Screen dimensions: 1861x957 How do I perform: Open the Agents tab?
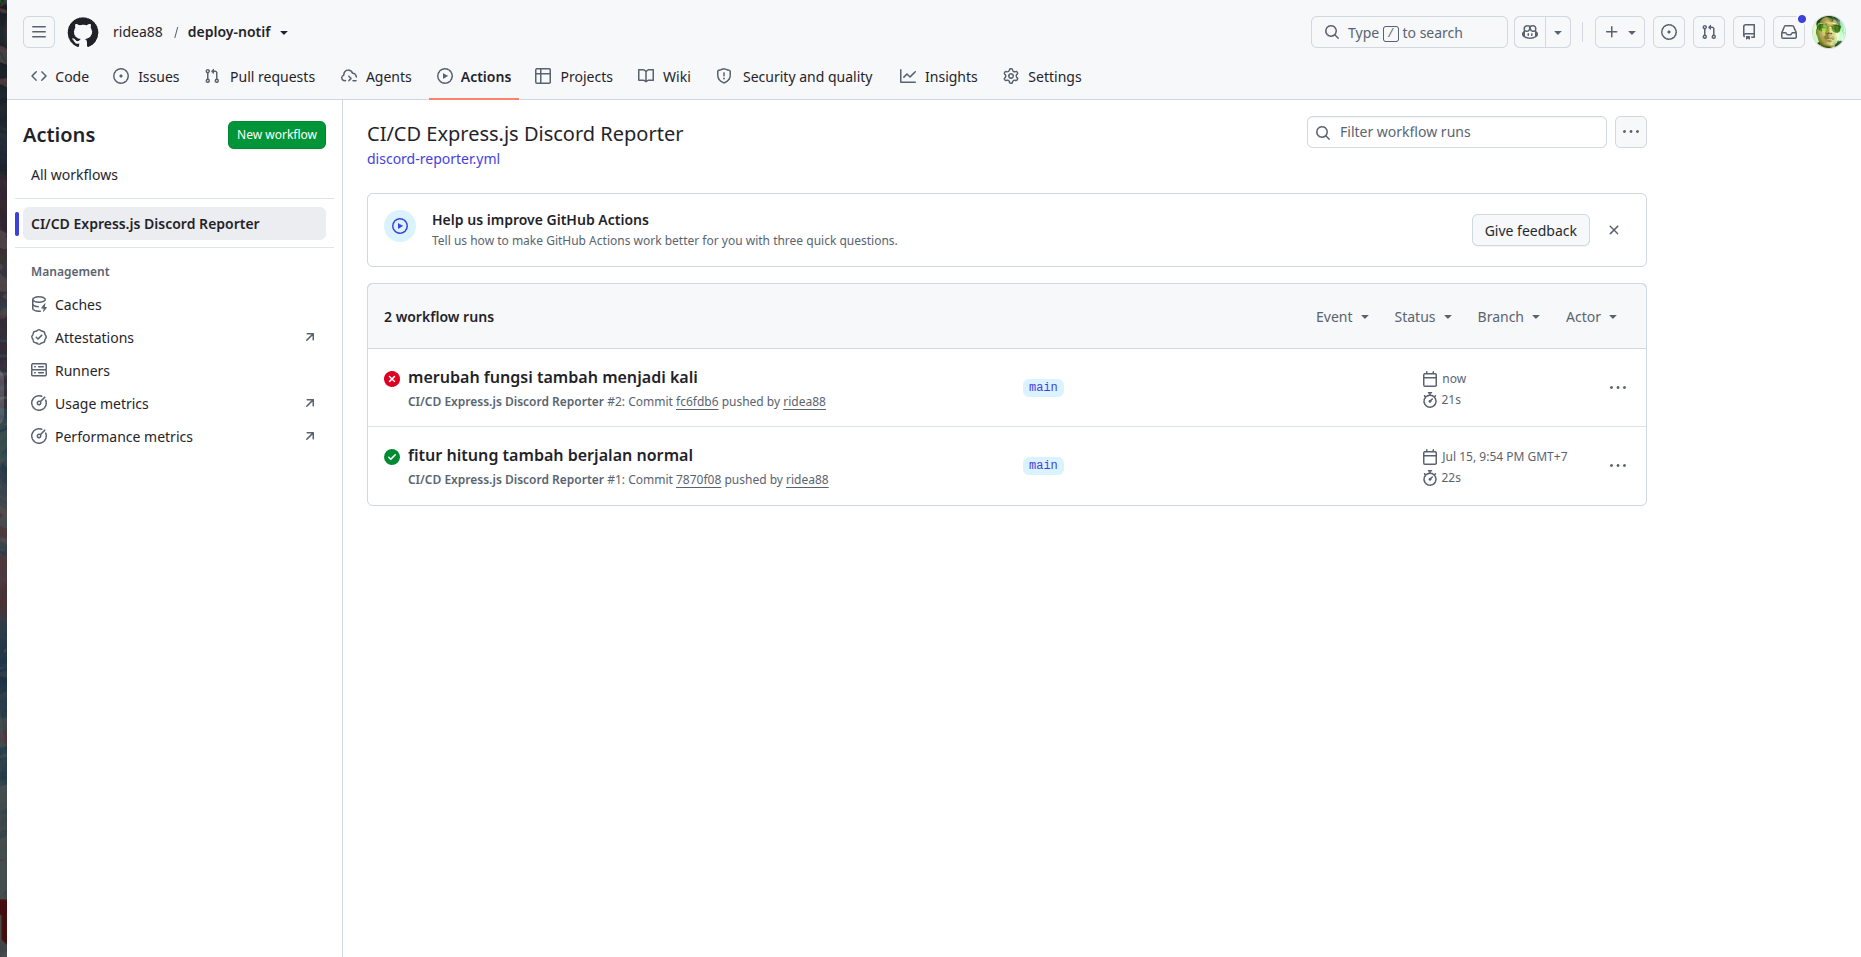tap(376, 77)
